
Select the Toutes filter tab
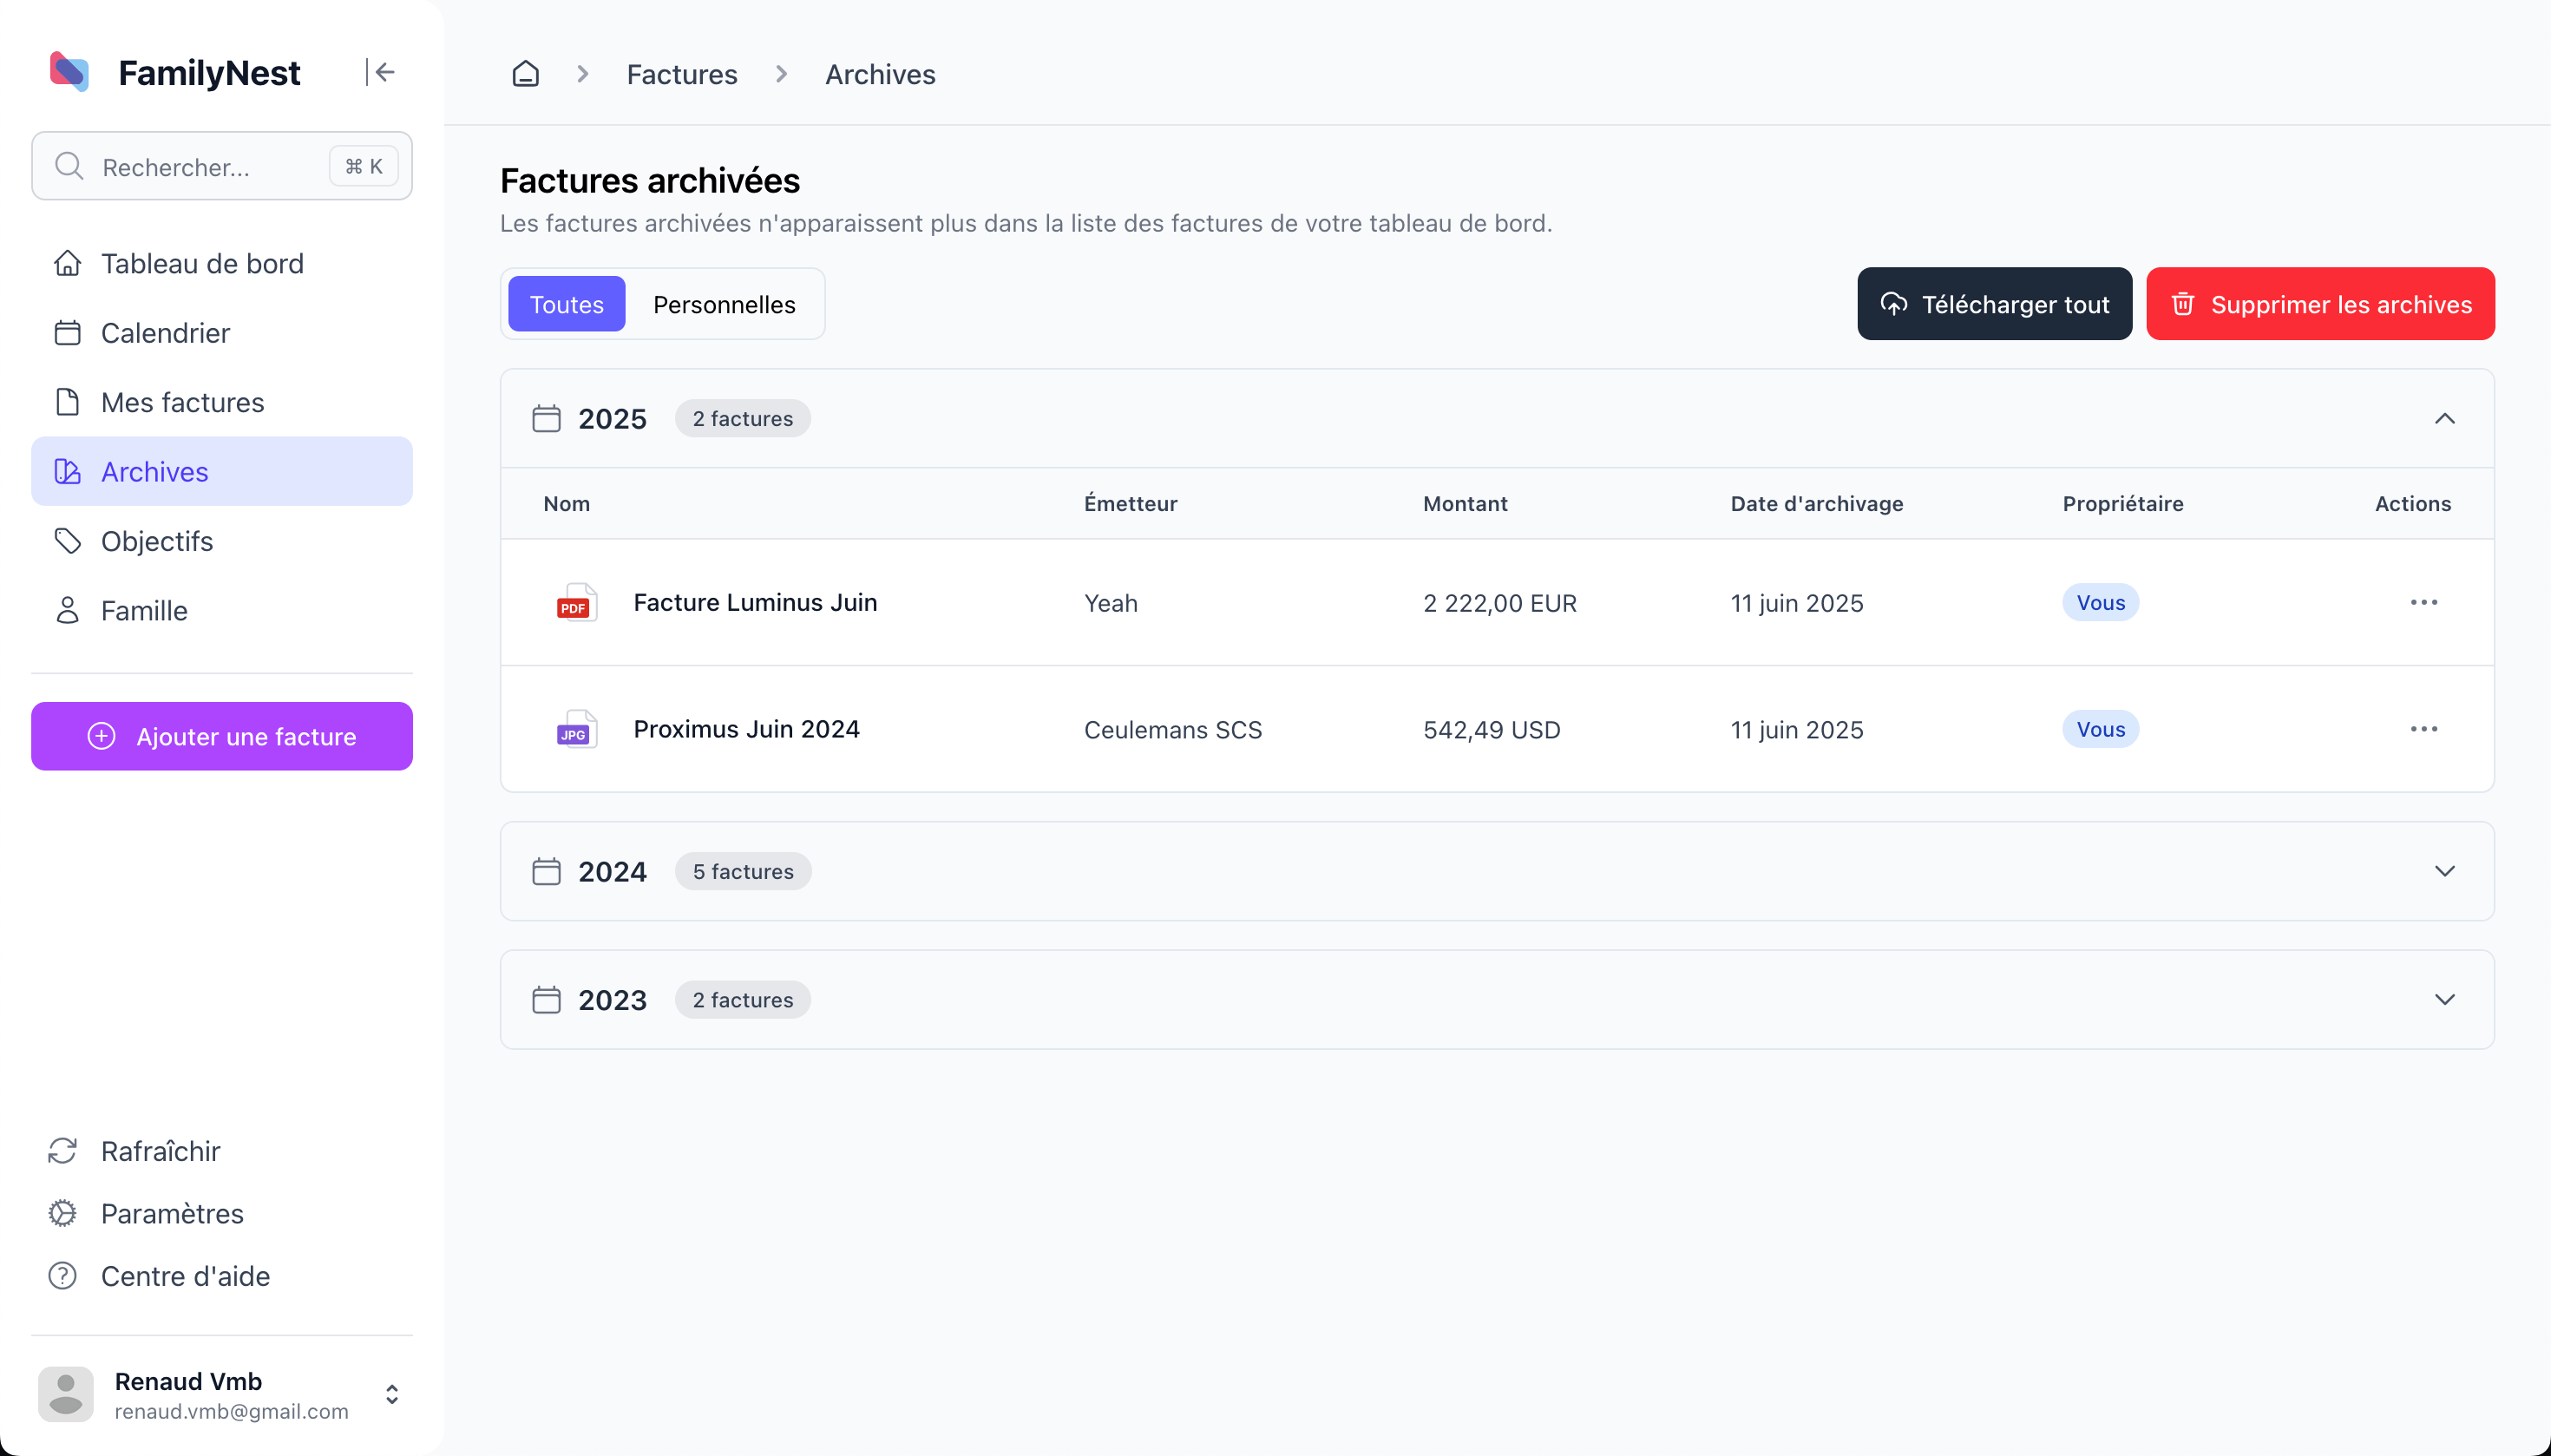(x=566, y=304)
